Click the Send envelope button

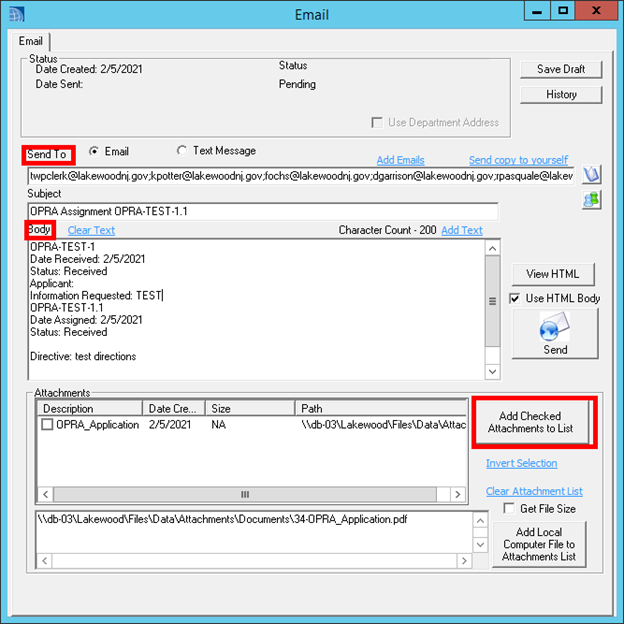[x=555, y=334]
